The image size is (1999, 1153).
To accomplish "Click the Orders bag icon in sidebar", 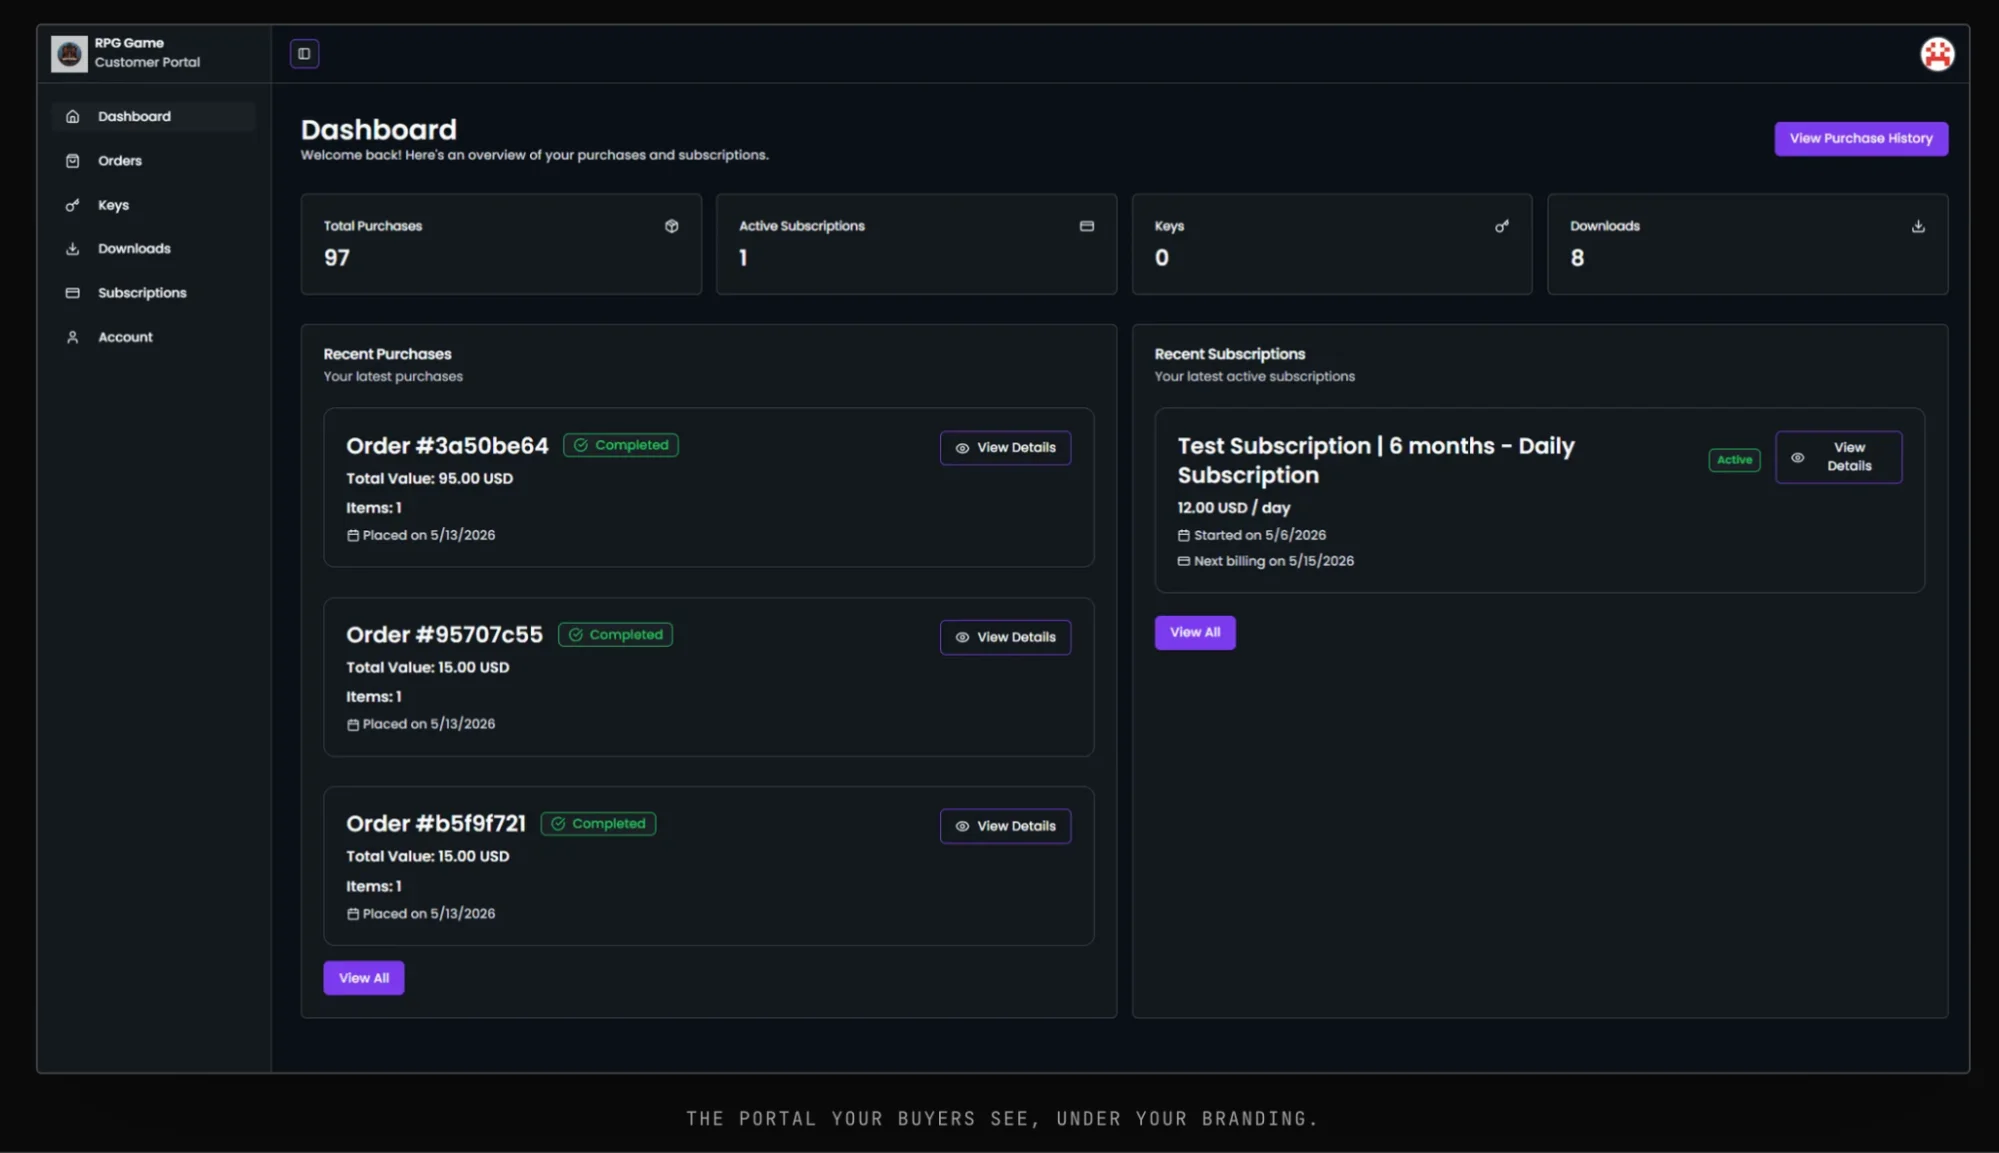I will point(73,161).
